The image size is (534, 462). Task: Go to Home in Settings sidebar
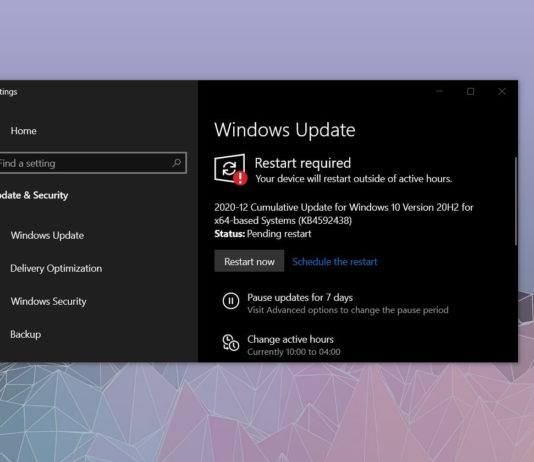(23, 131)
